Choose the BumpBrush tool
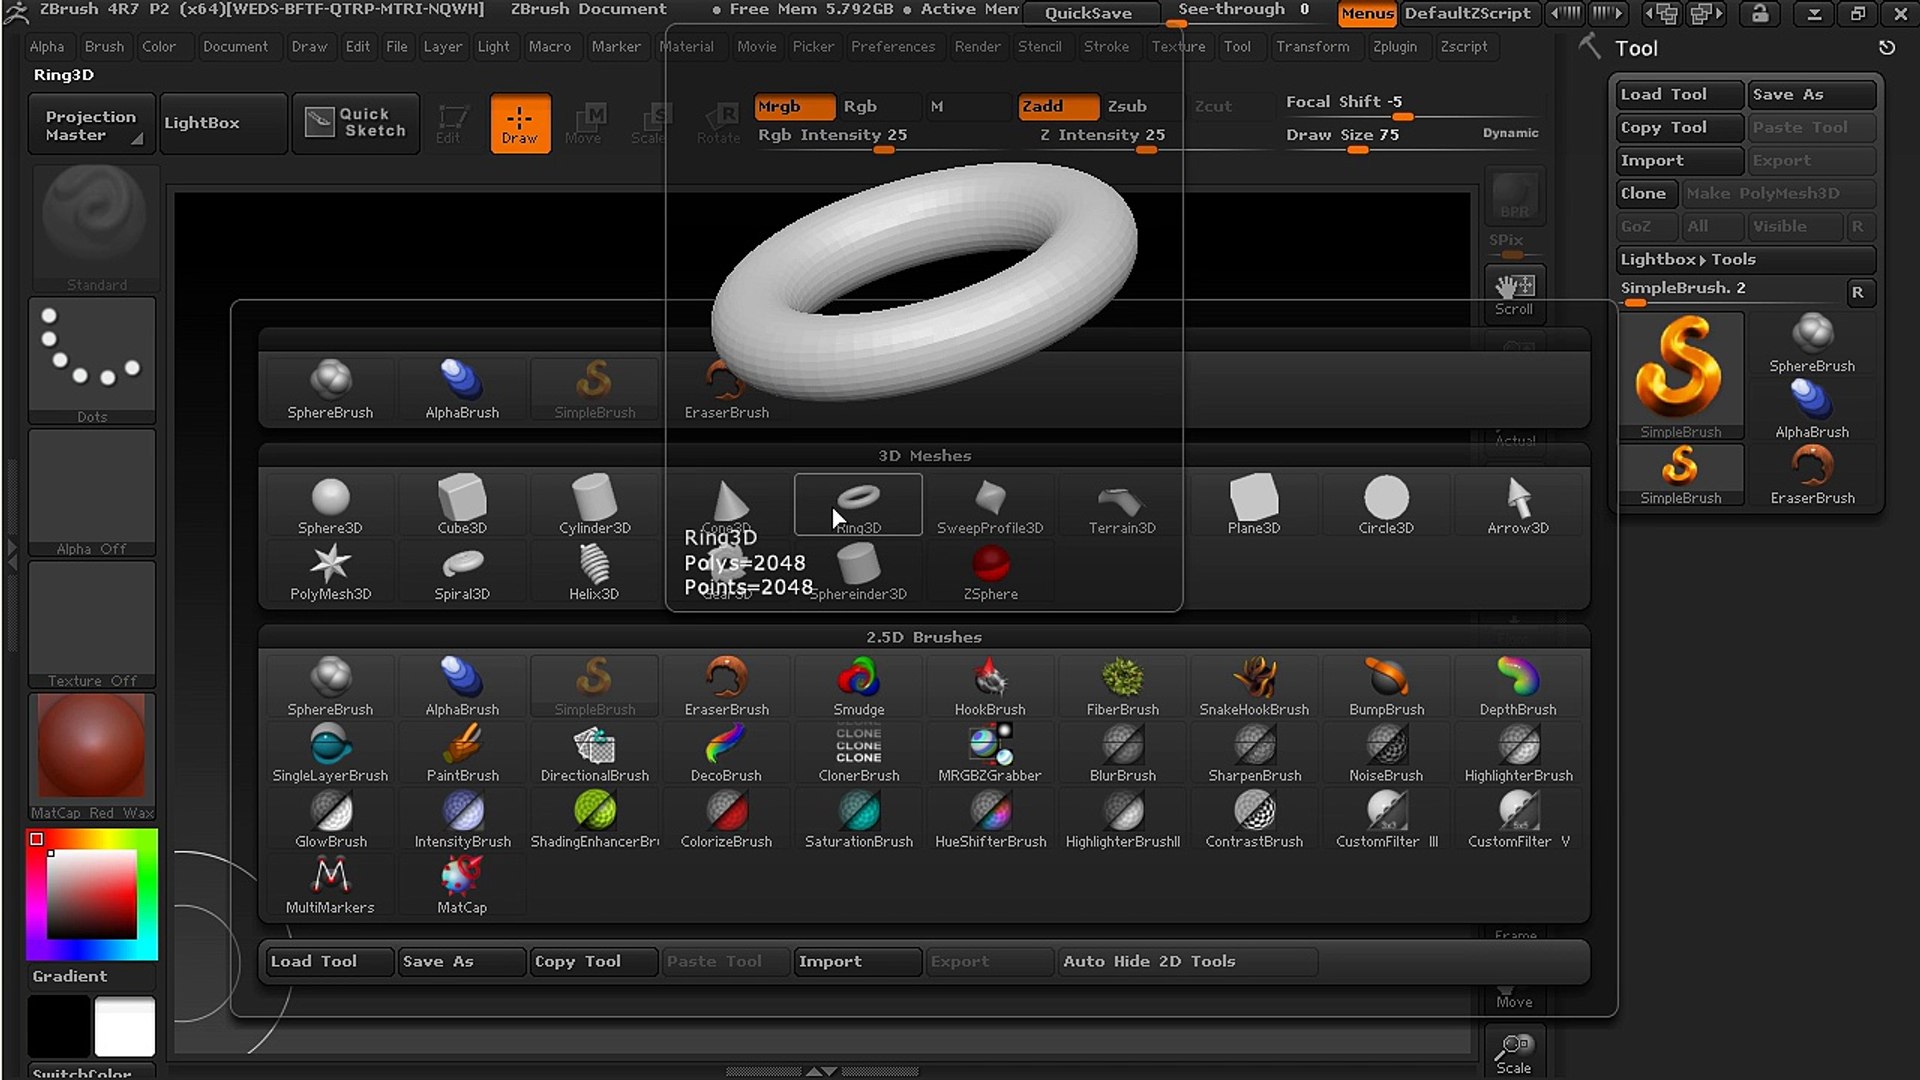Image resolution: width=1920 pixels, height=1080 pixels. coord(1386,687)
